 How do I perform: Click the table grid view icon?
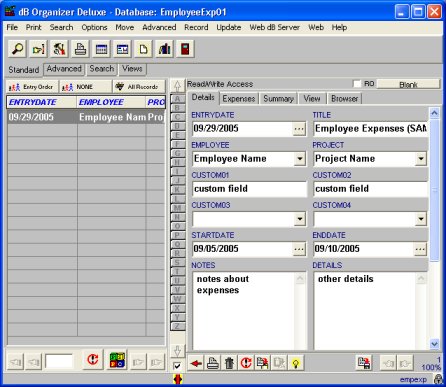click(x=101, y=49)
